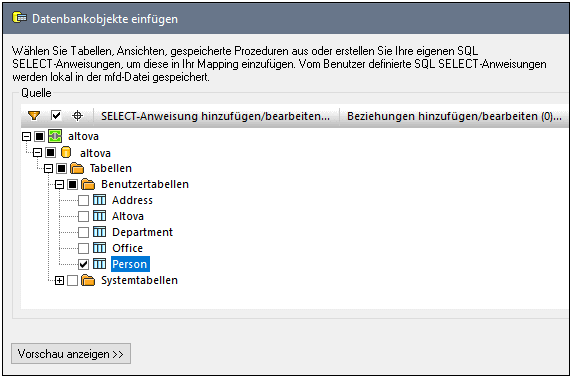Click the green altova connection icon
The width and height of the screenshot is (572, 378).
55,136
